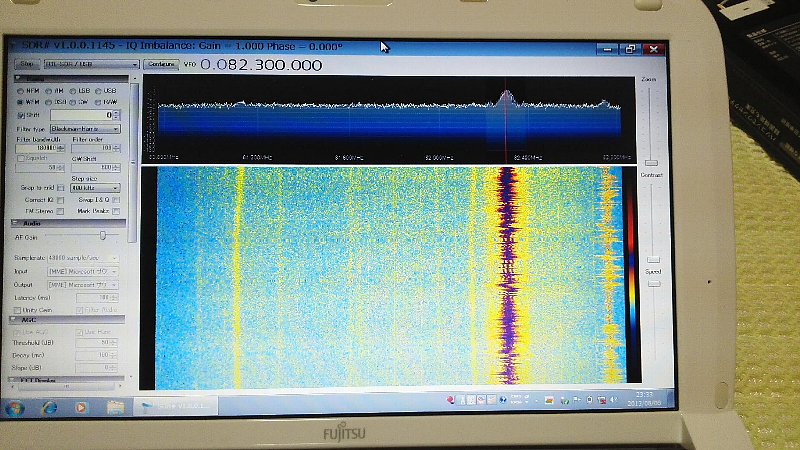Launch Internet Explorer from the taskbar
The height and width of the screenshot is (450, 800).
[x=49, y=408]
